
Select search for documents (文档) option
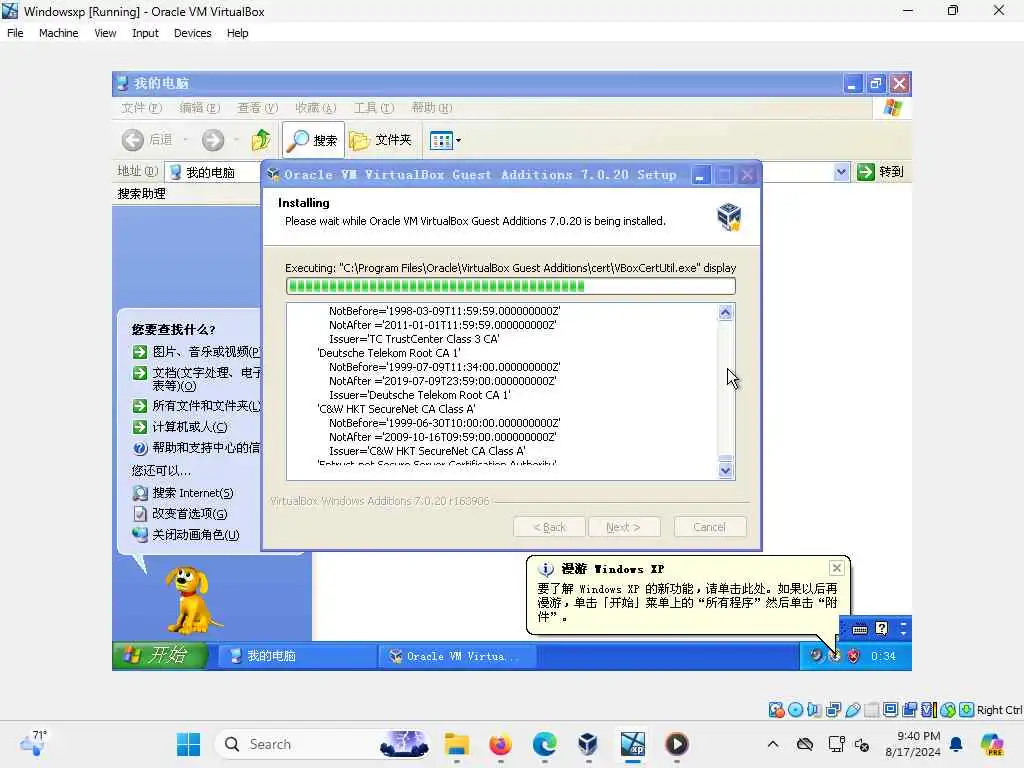click(197, 379)
